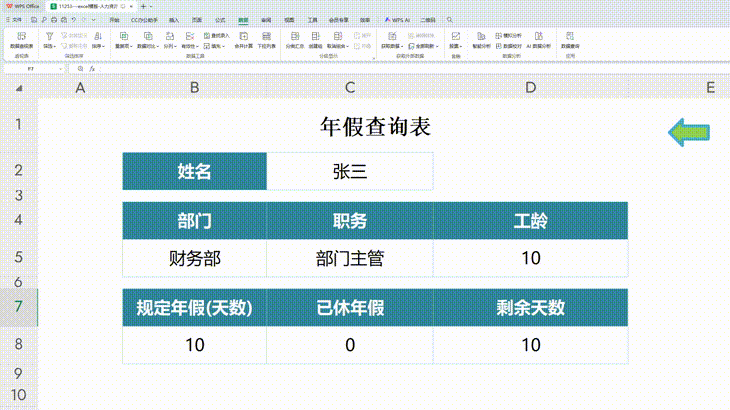Open the data query (数据查询) tool
Image resolution: width=730 pixels, height=410 pixels.
coord(570,40)
